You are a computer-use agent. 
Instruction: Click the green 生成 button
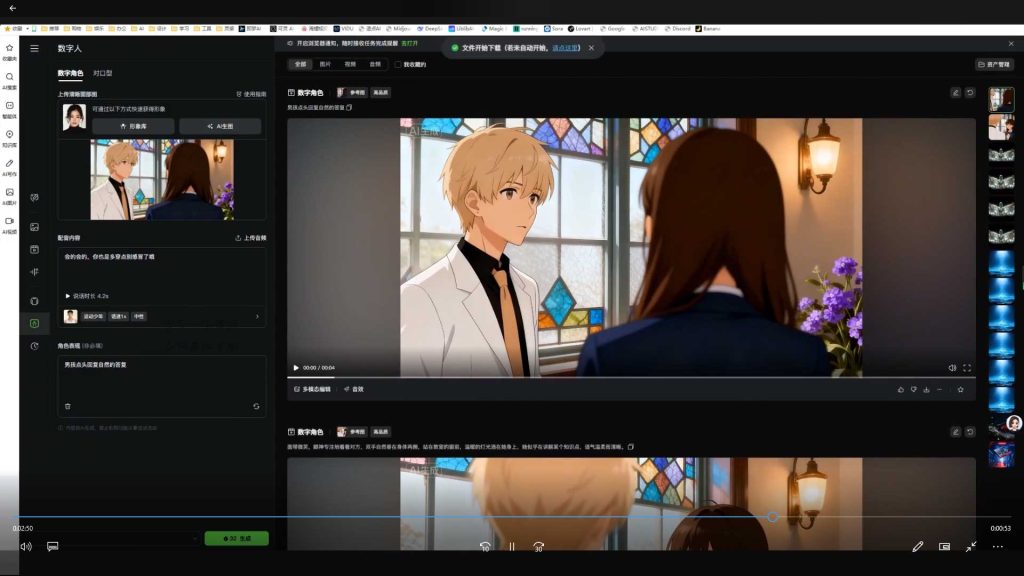point(236,538)
